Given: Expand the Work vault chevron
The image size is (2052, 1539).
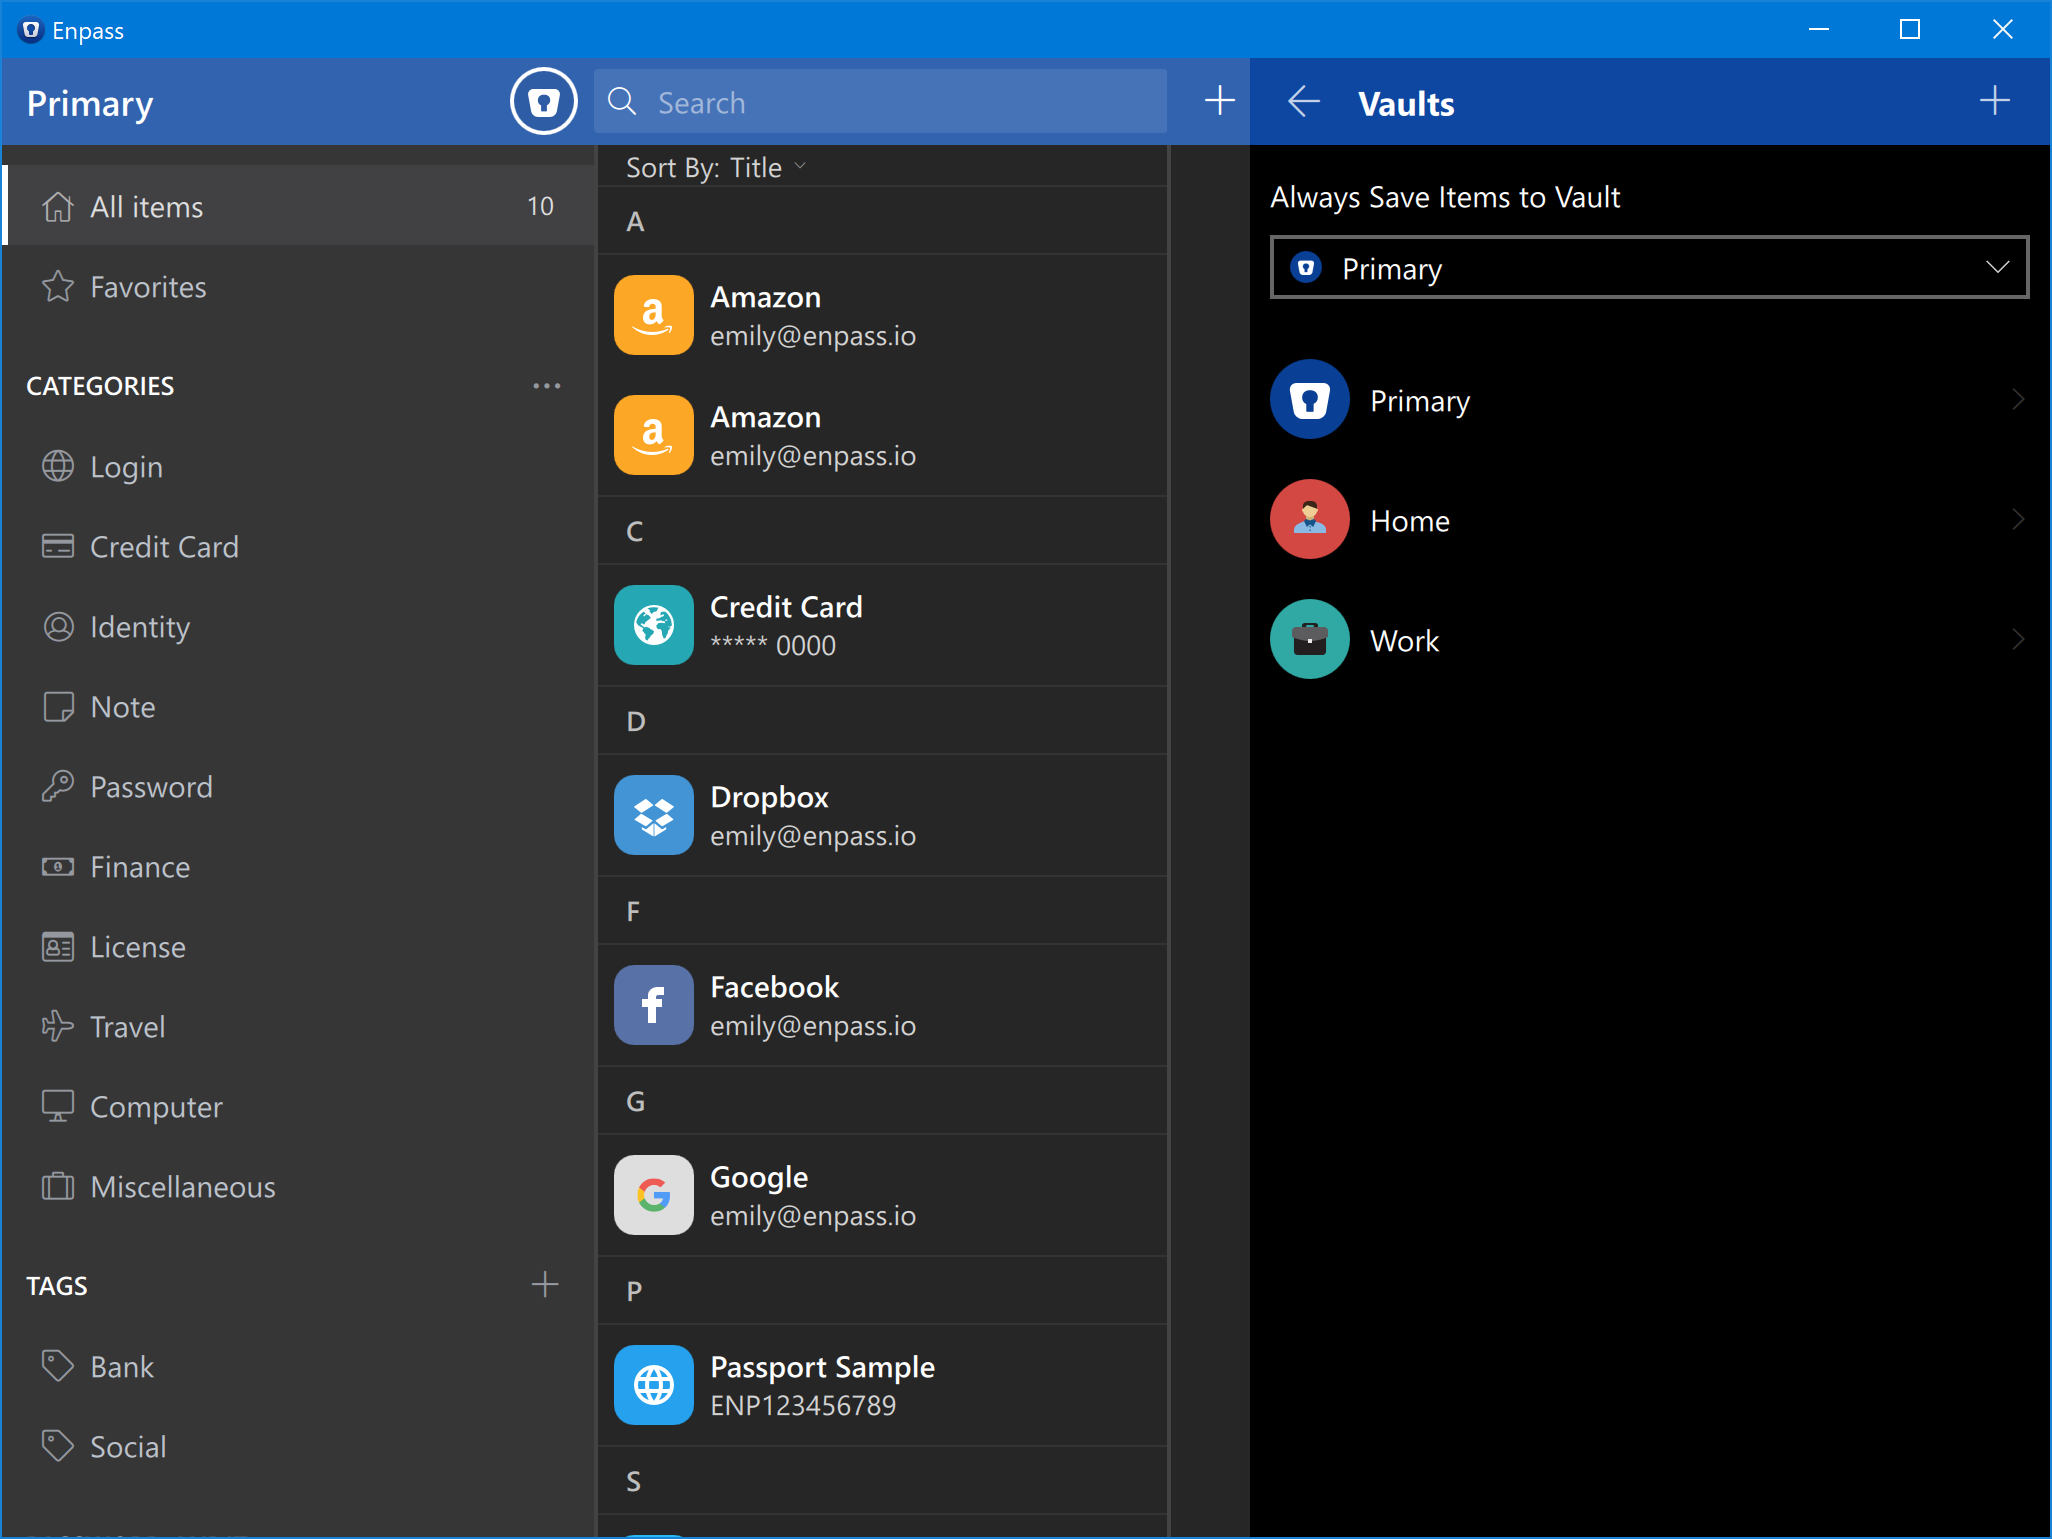Looking at the screenshot, I should click(x=2018, y=640).
